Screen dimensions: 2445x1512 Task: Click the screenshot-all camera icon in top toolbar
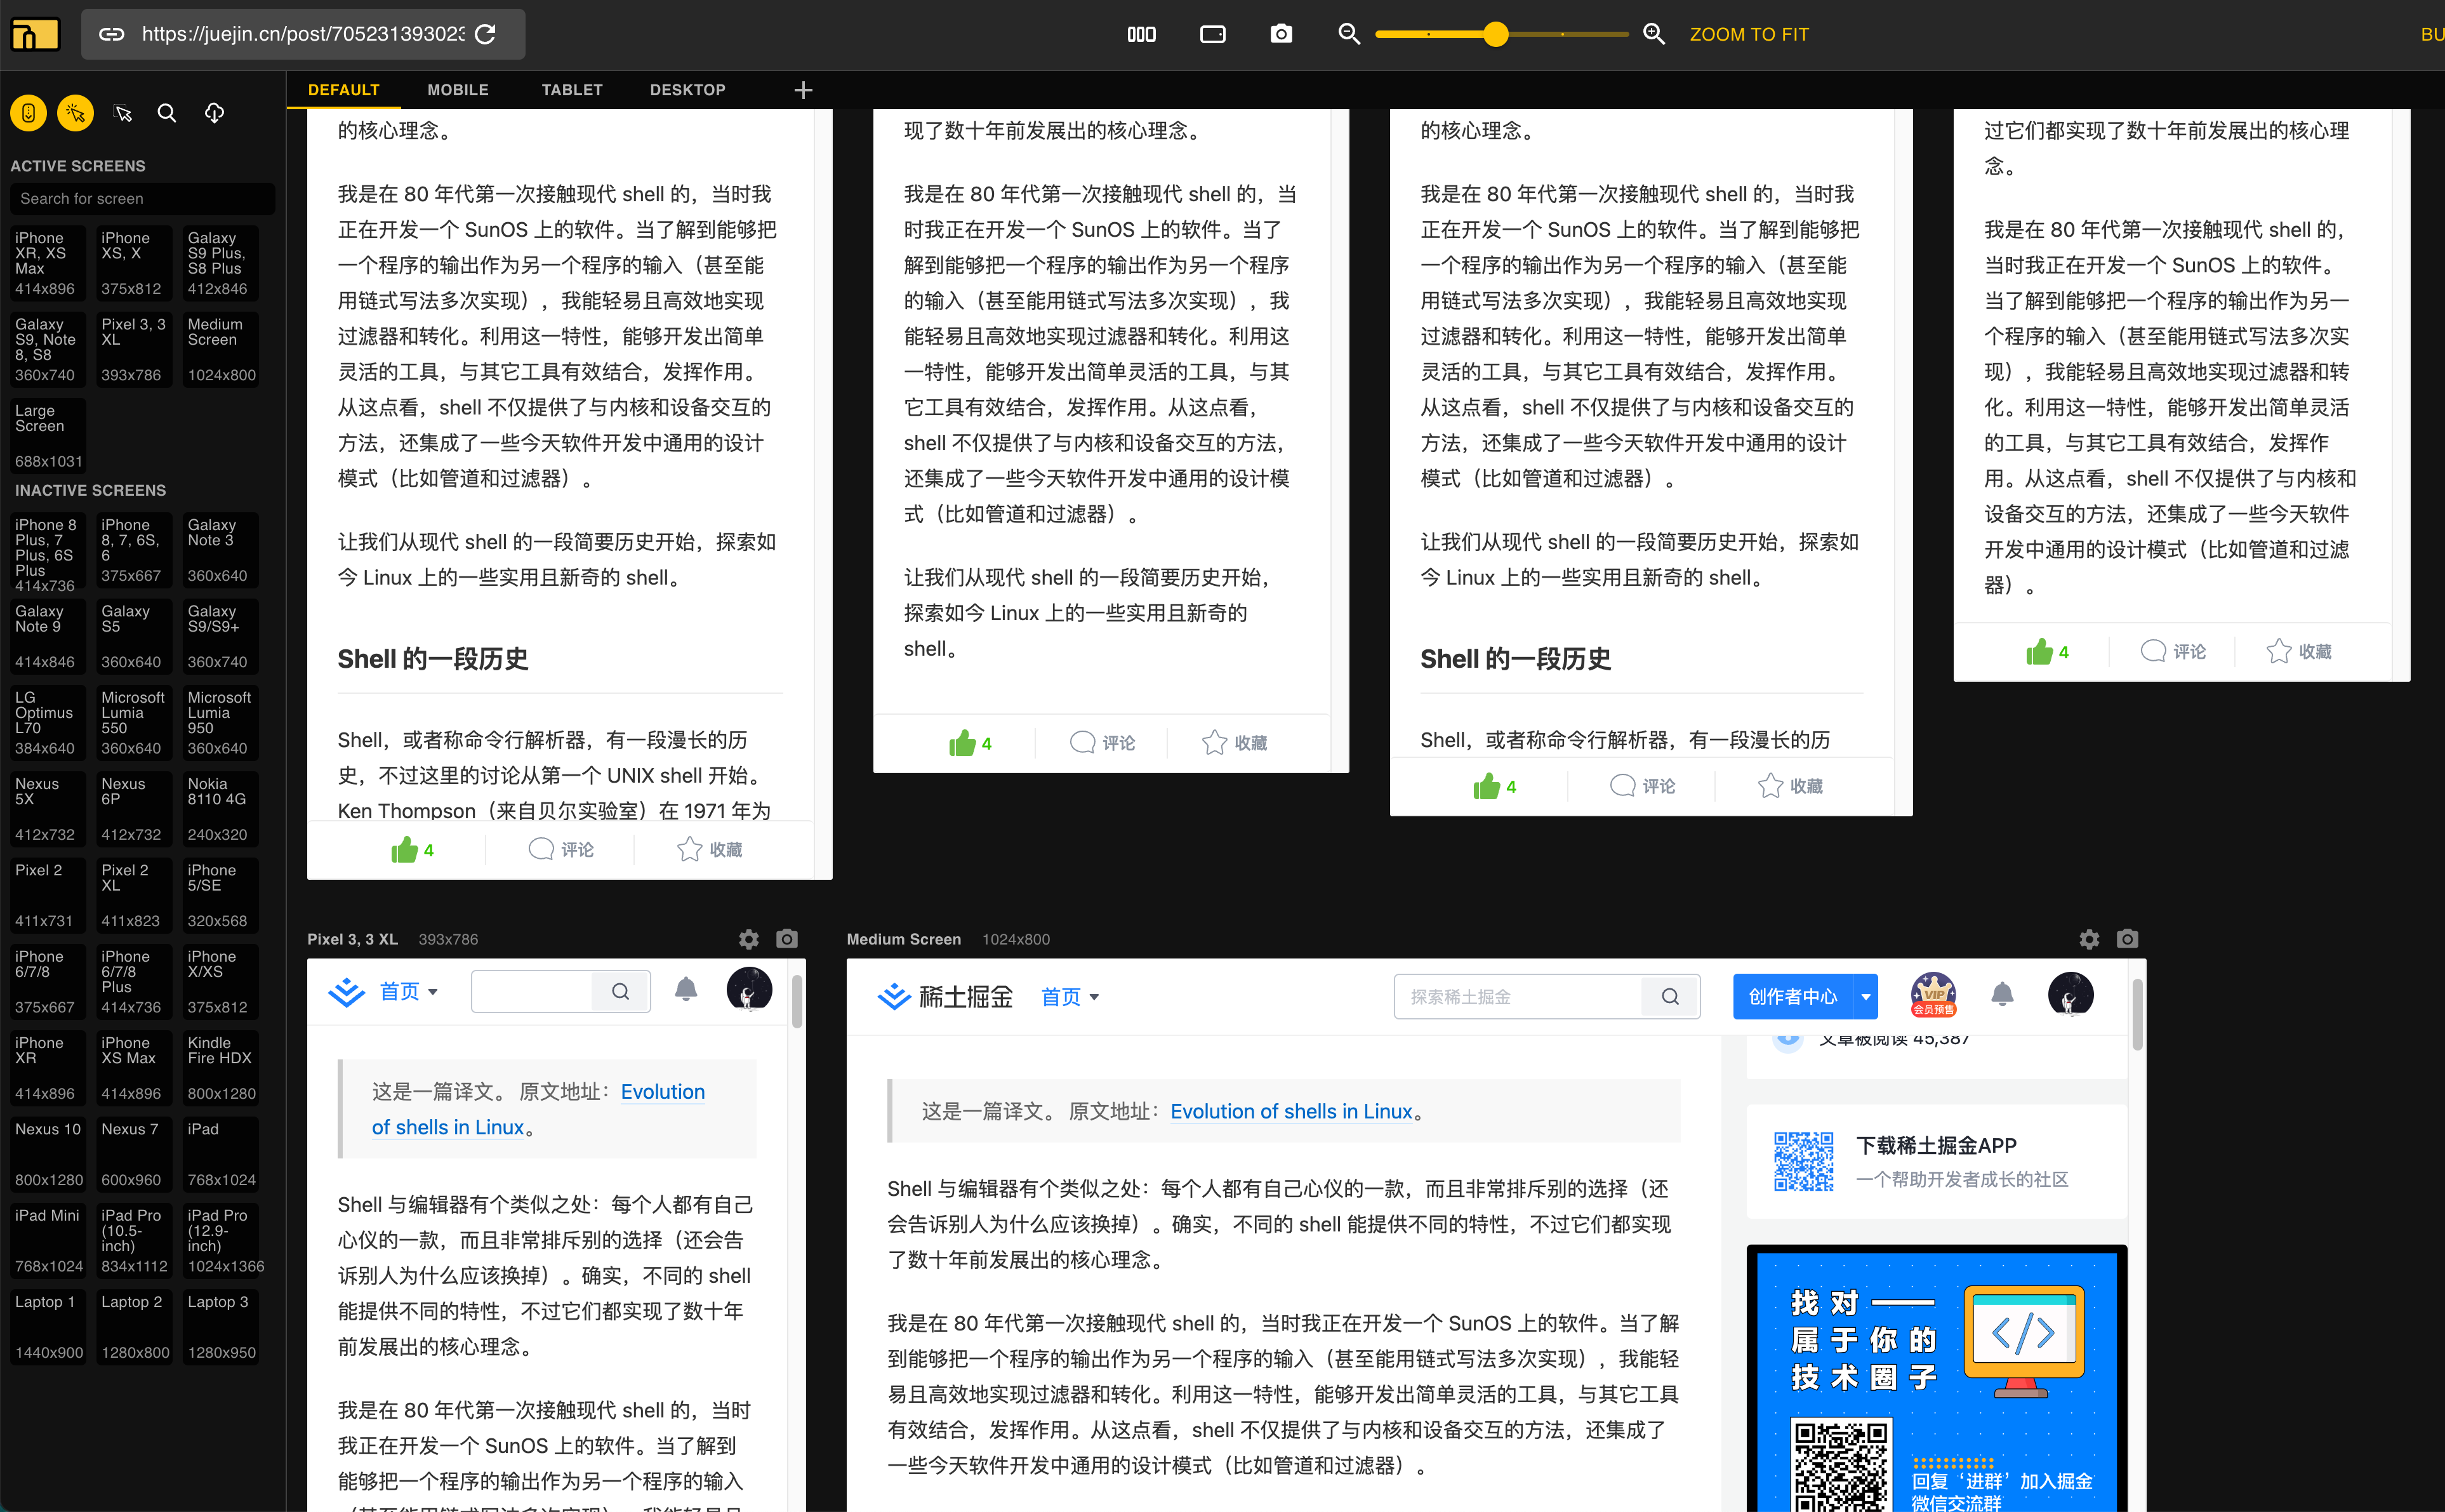click(1281, 34)
